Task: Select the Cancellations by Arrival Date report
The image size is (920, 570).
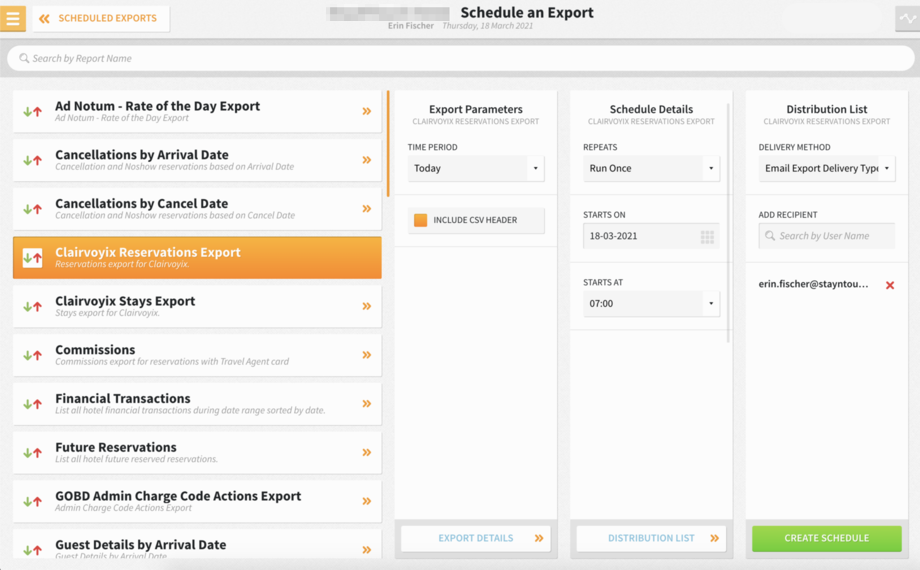Action: pos(197,160)
